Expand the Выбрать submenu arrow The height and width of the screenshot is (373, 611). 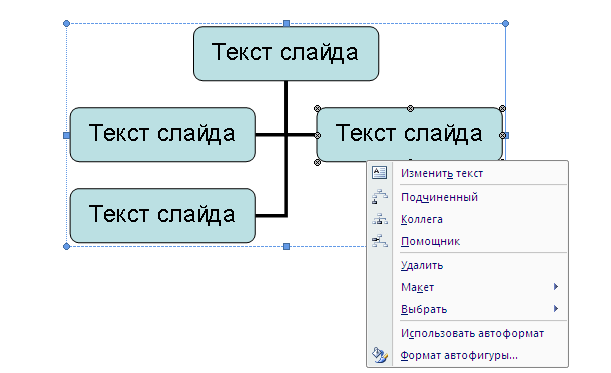click(x=556, y=309)
